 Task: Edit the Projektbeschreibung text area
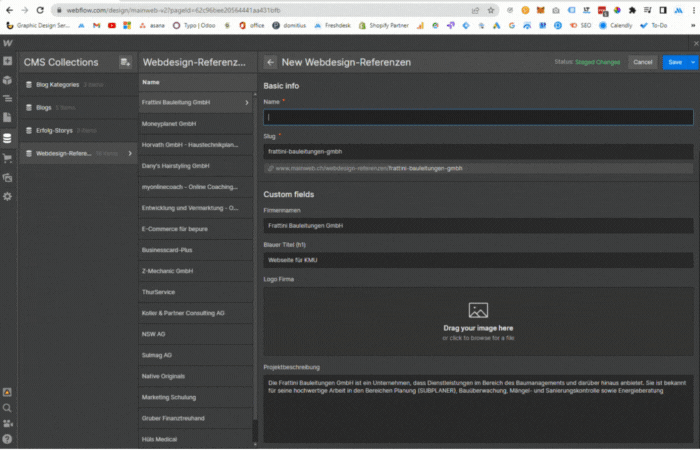click(x=478, y=409)
